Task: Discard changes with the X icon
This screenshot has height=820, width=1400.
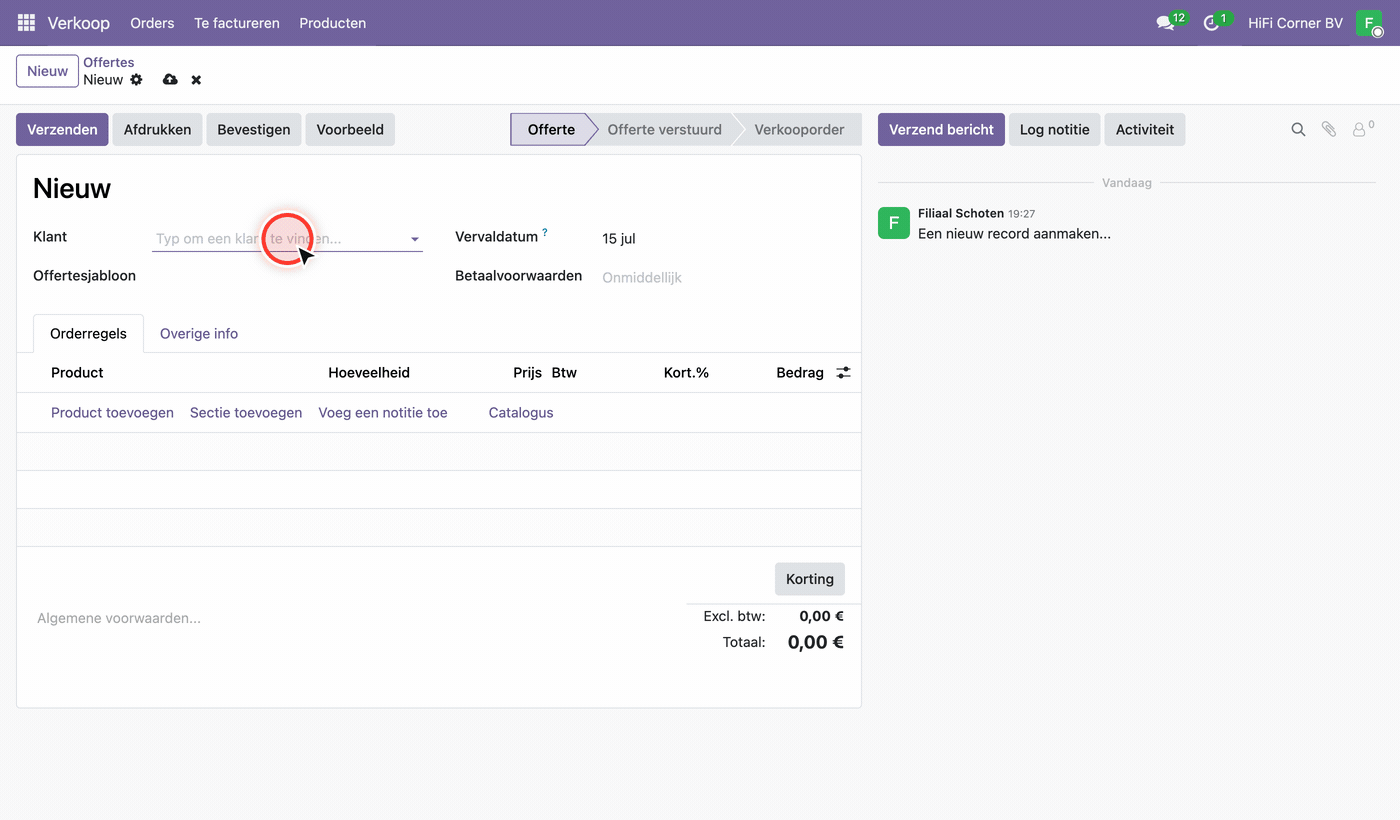Action: [x=196, y=79]
